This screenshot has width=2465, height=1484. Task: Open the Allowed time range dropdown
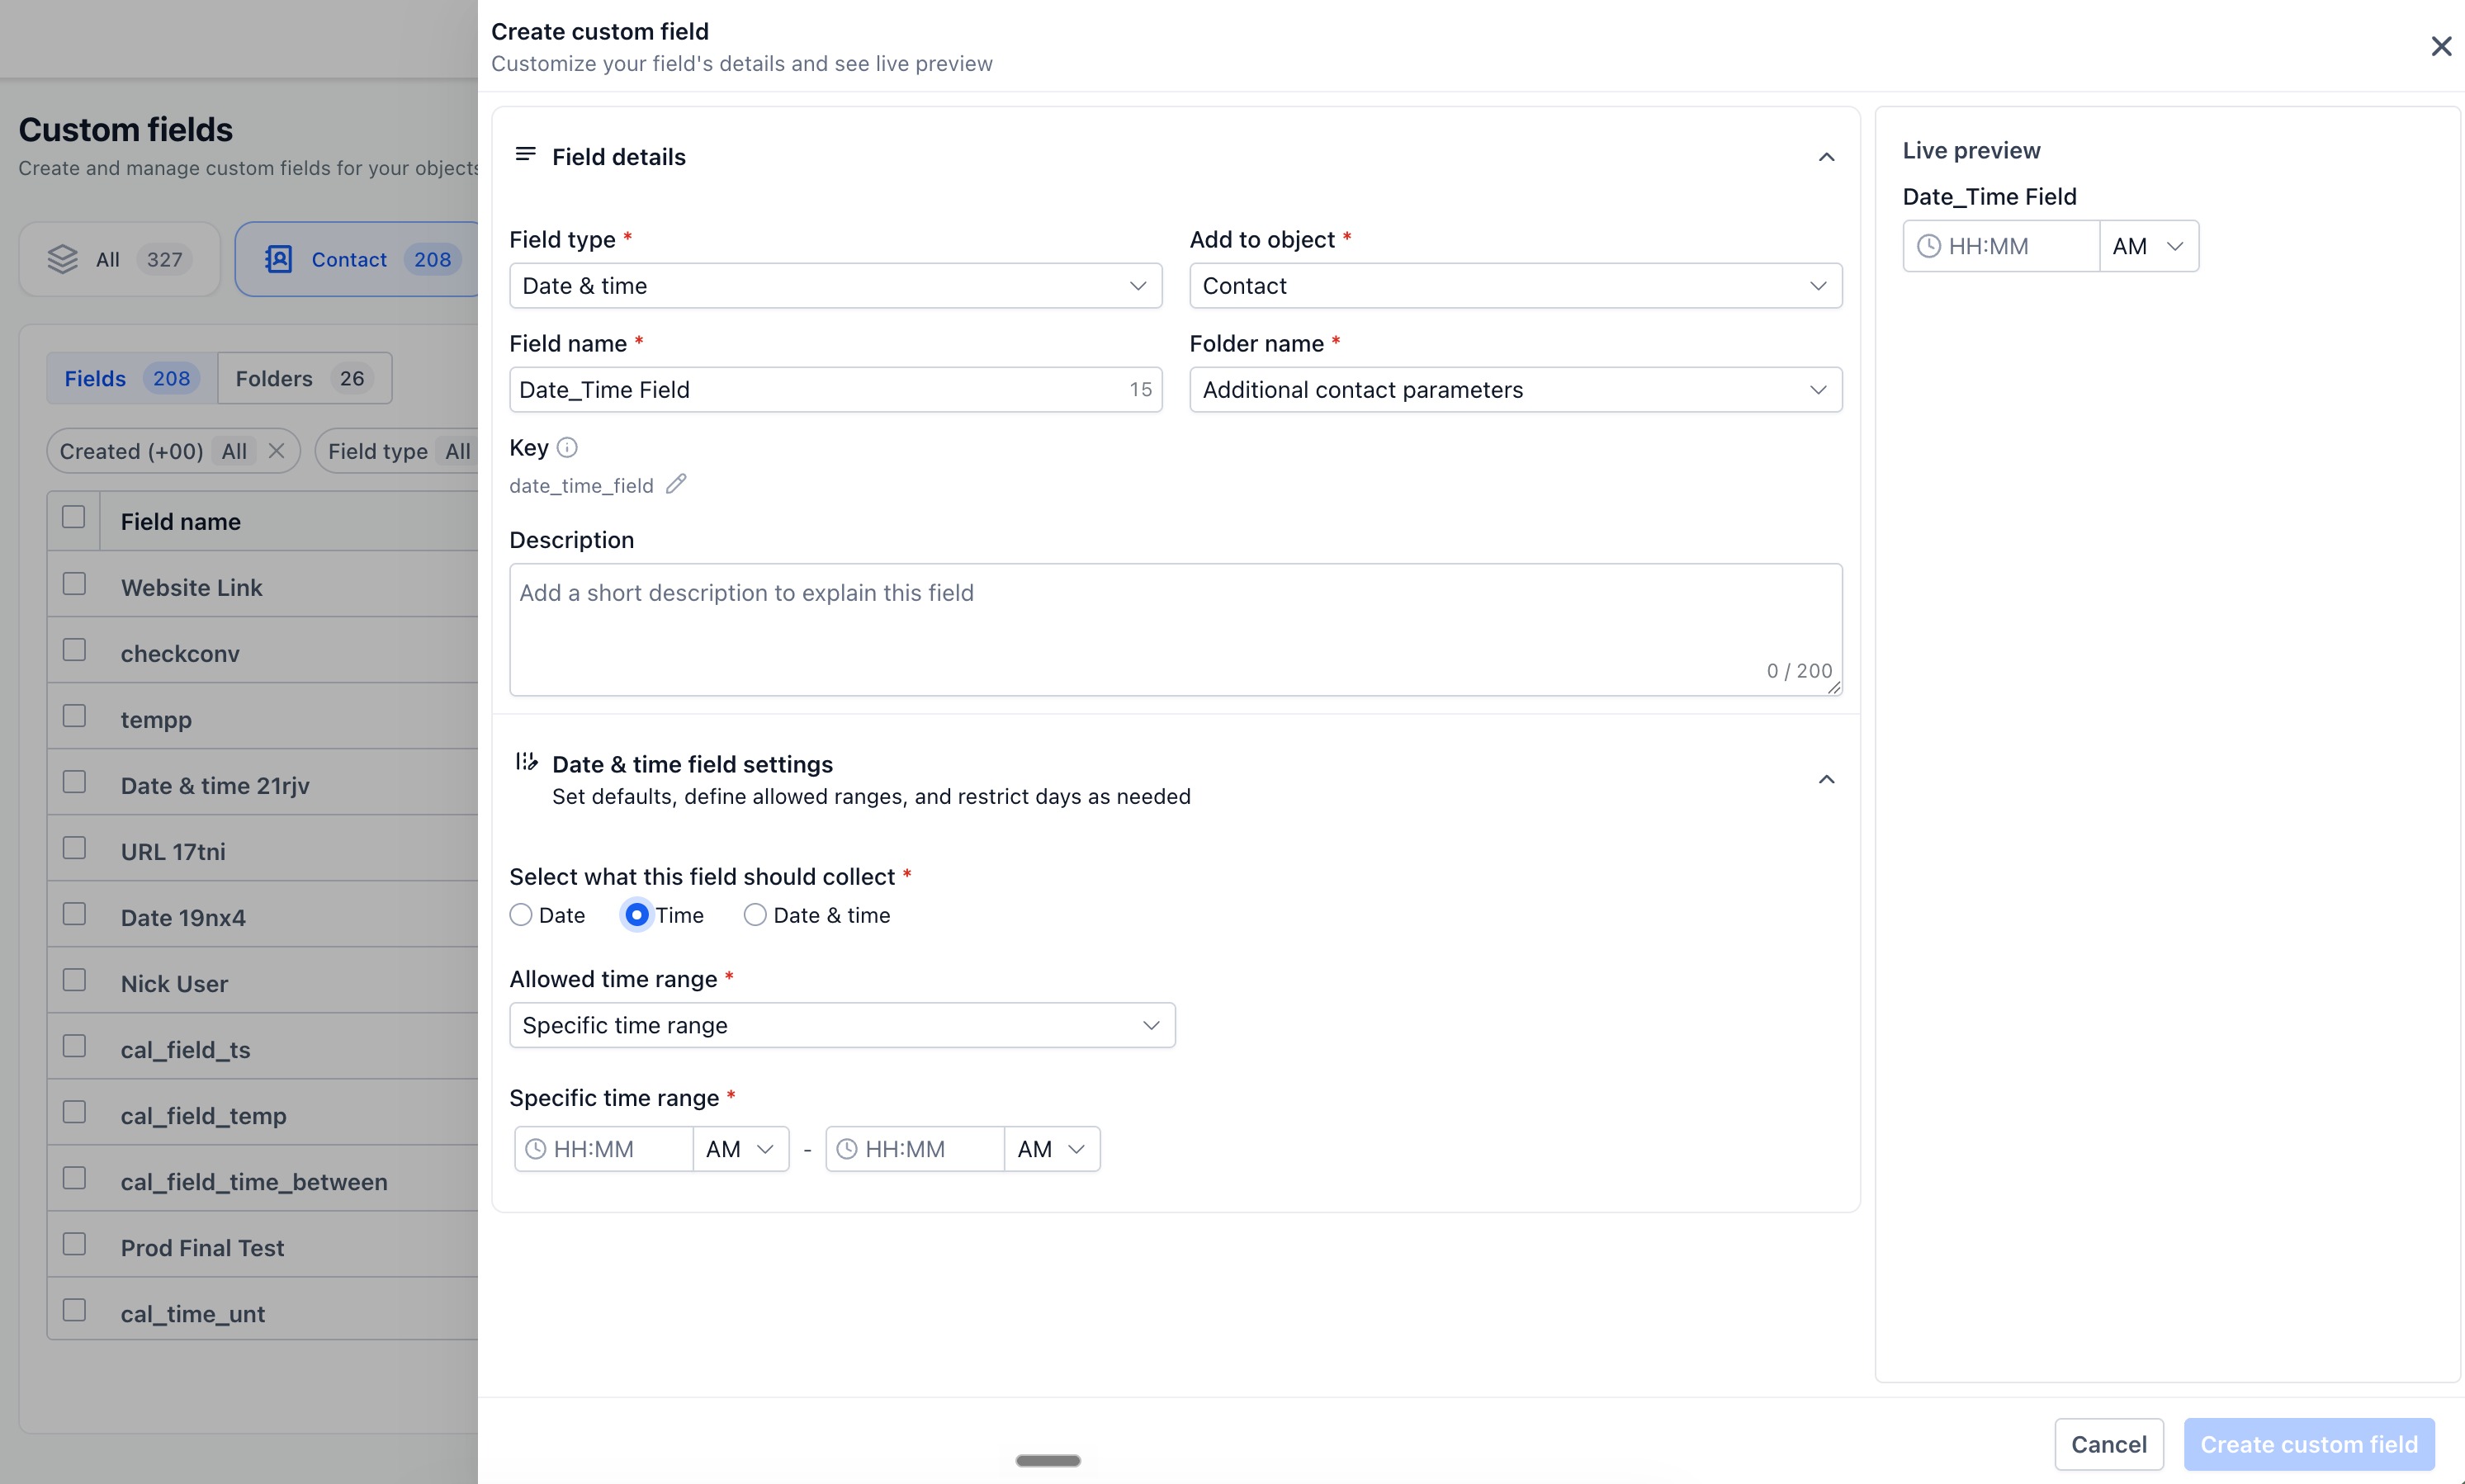pyautogui.click(x=842, y=1025)
